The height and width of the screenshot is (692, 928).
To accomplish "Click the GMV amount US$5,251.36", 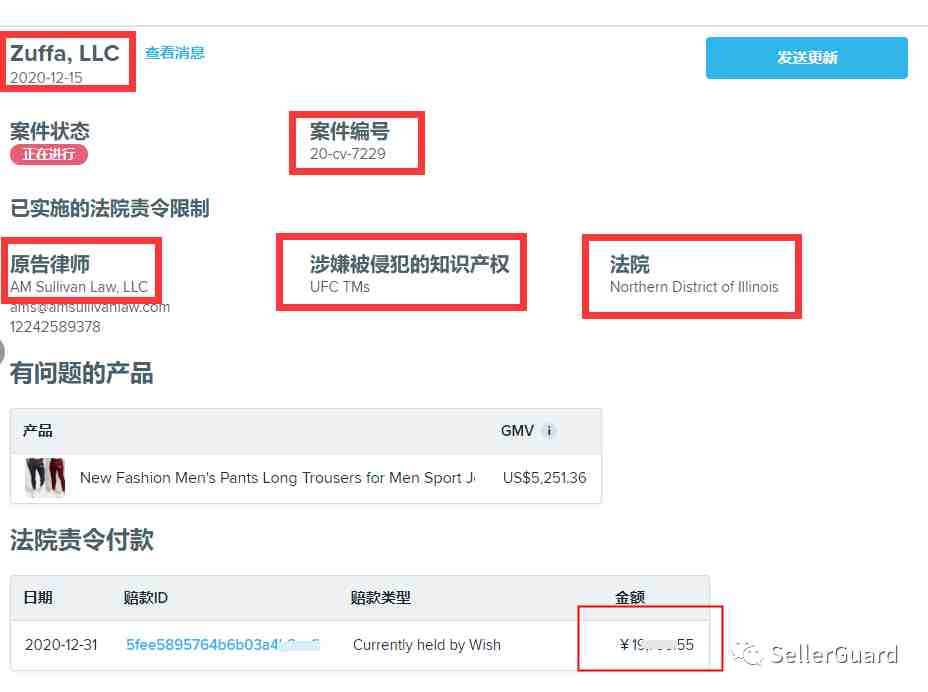I will [544, 478].
